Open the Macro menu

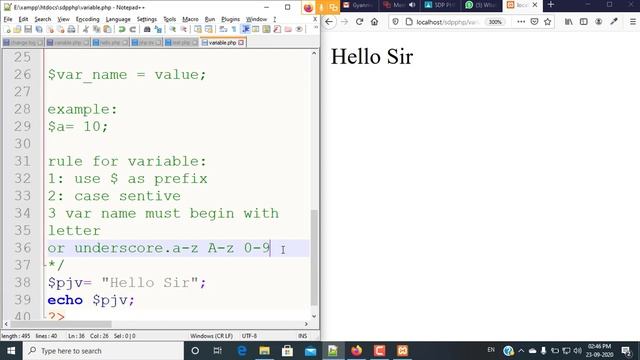190,19
